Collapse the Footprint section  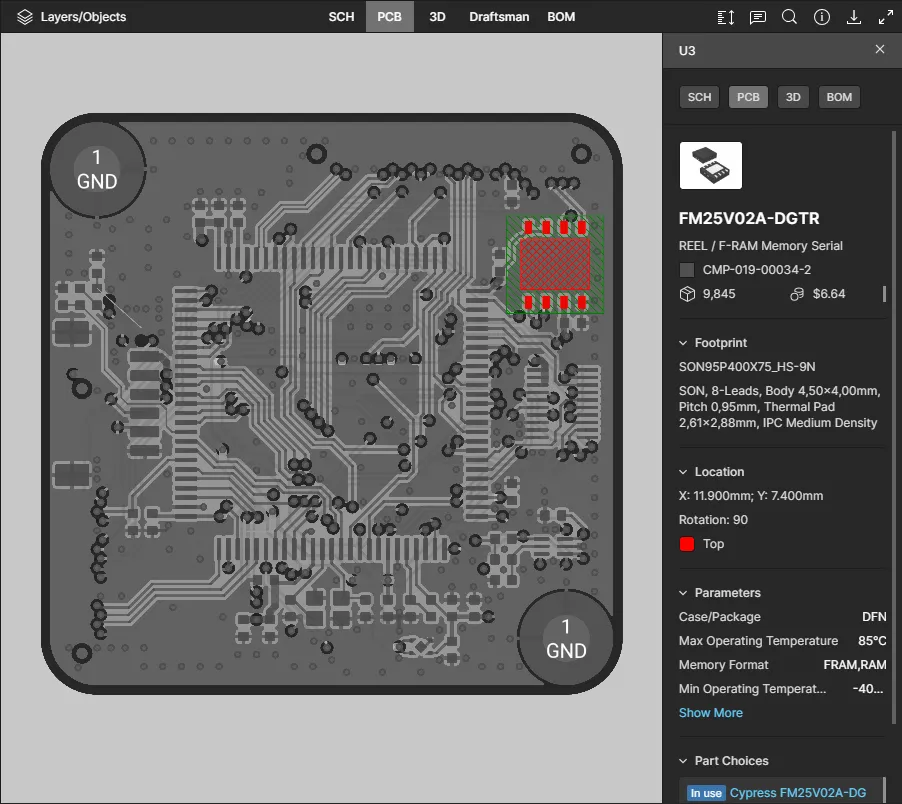click(x=684, y=343)
